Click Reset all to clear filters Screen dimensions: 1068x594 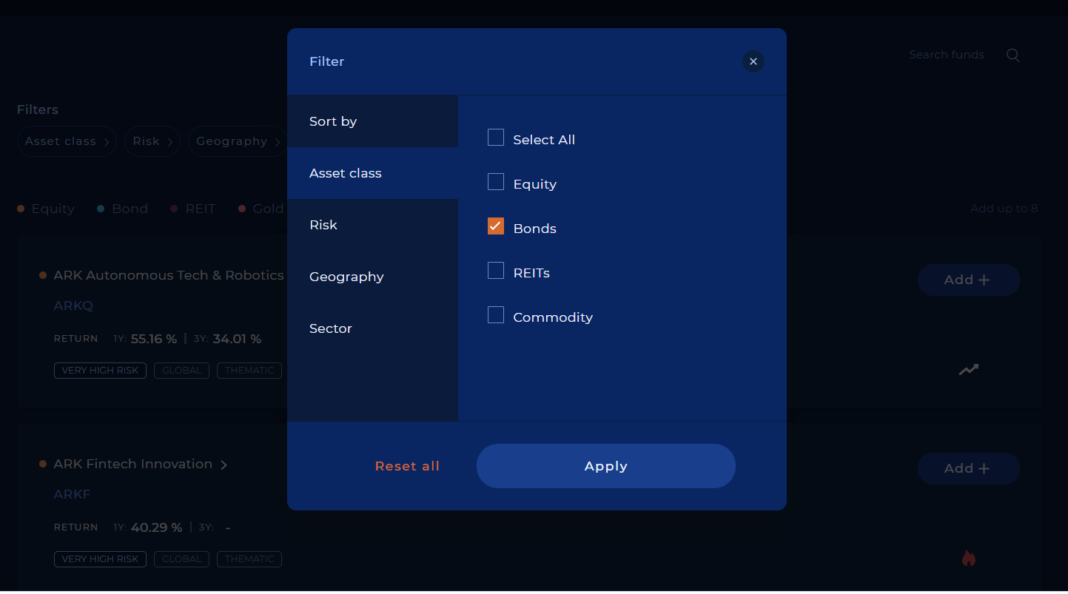(x=407, y=466)
